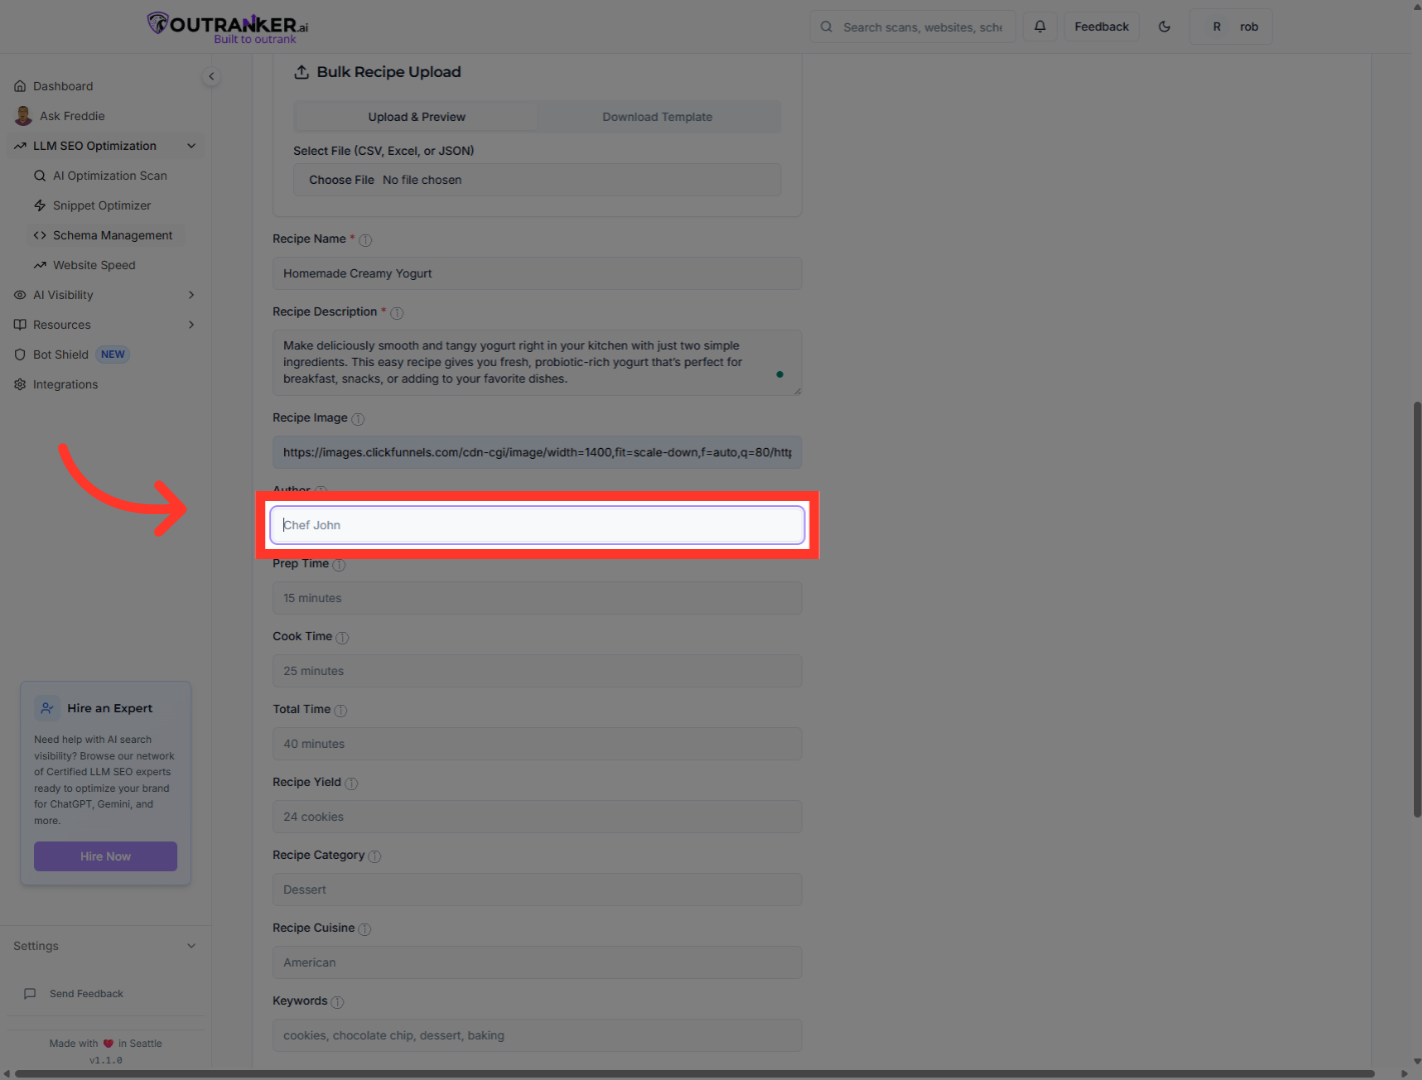Click the horizontal page scrollbar
Image resolution: width=1422 pixels, height=1080 pixels.
click(x=695, y=1074)
